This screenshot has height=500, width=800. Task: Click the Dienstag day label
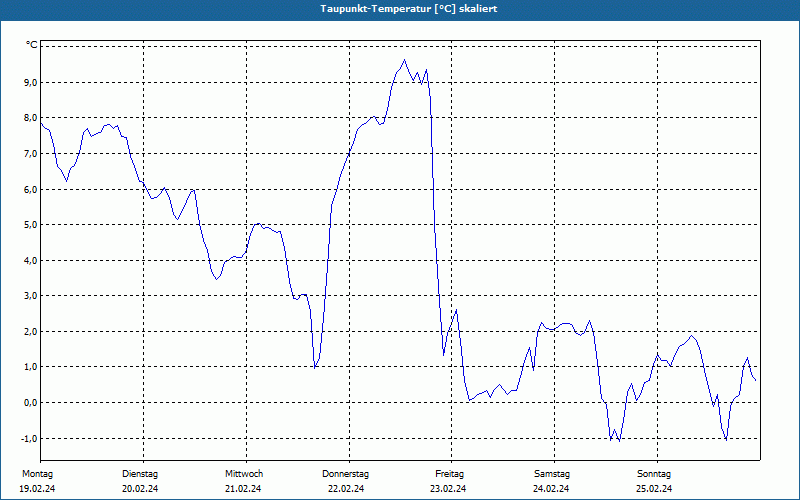[140, 474]
